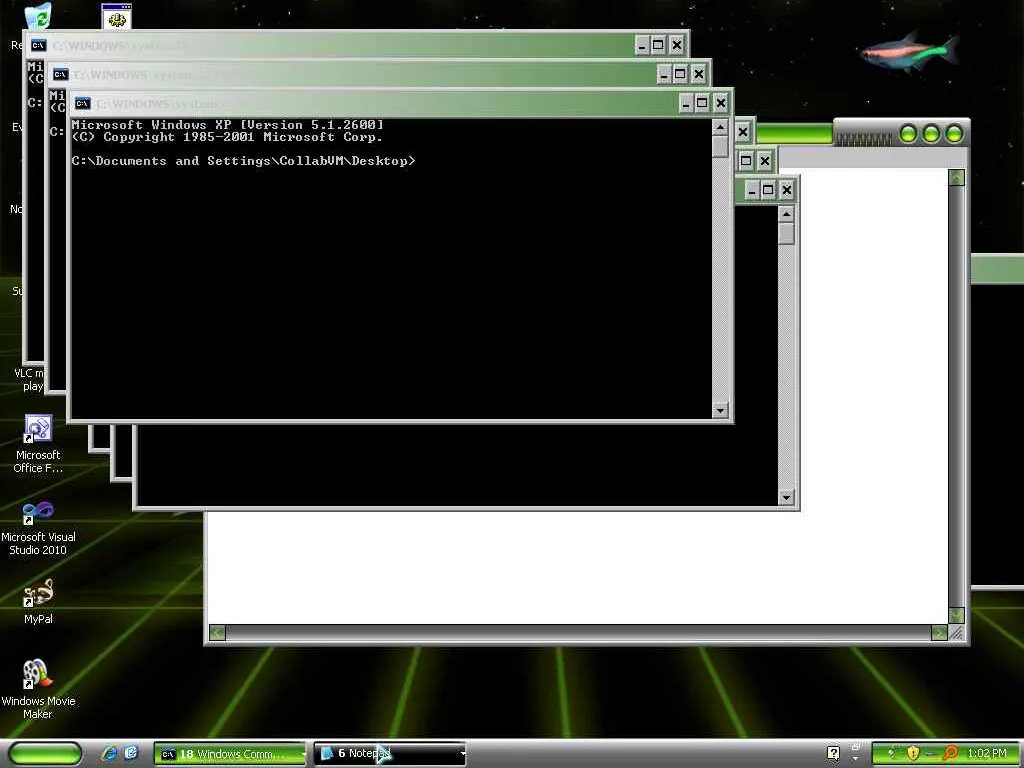This screenshot has height=768, width=1024.
Task: Click the Microsoft Windows XP version line
Action: pyautogui.click(x=227, y=125)
